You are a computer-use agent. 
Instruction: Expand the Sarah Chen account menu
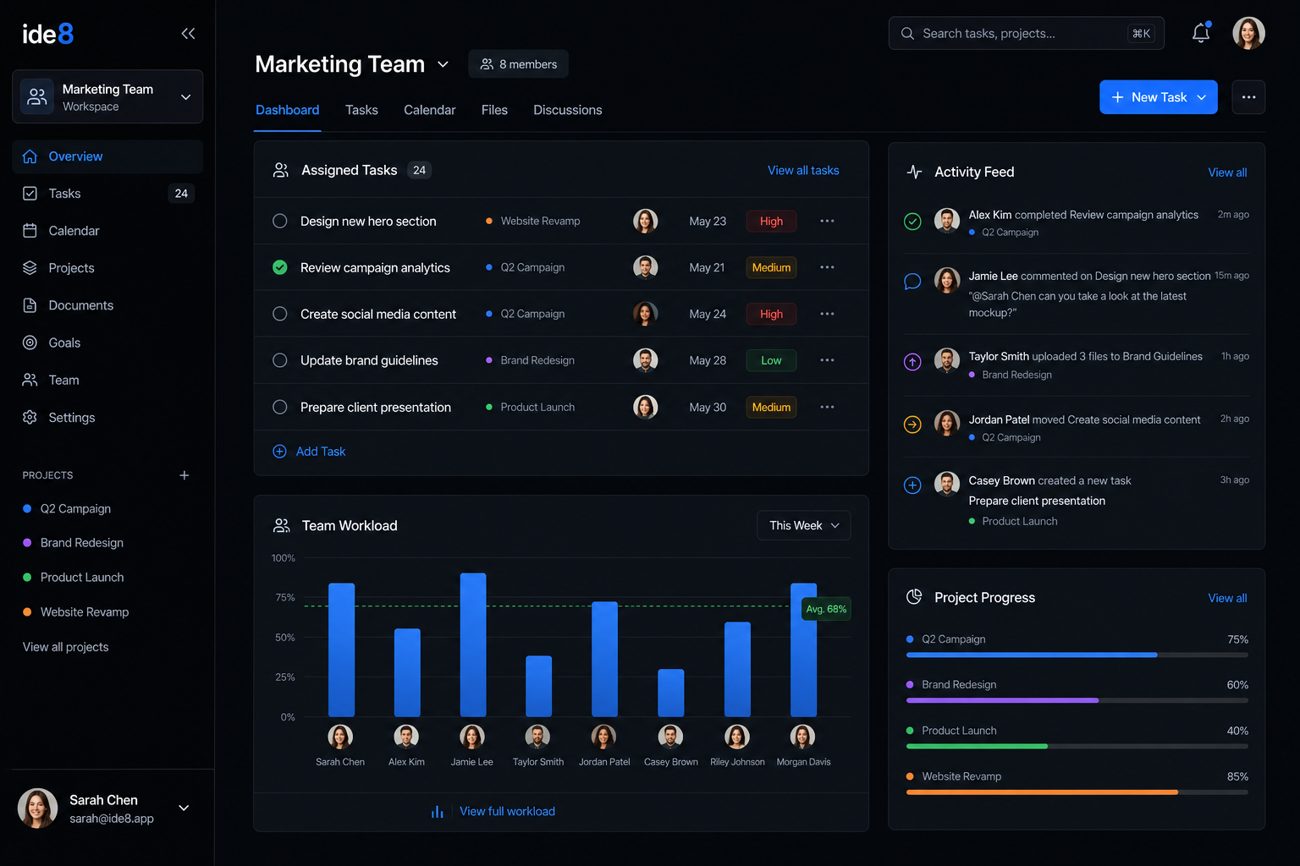(x=184, y=808)
